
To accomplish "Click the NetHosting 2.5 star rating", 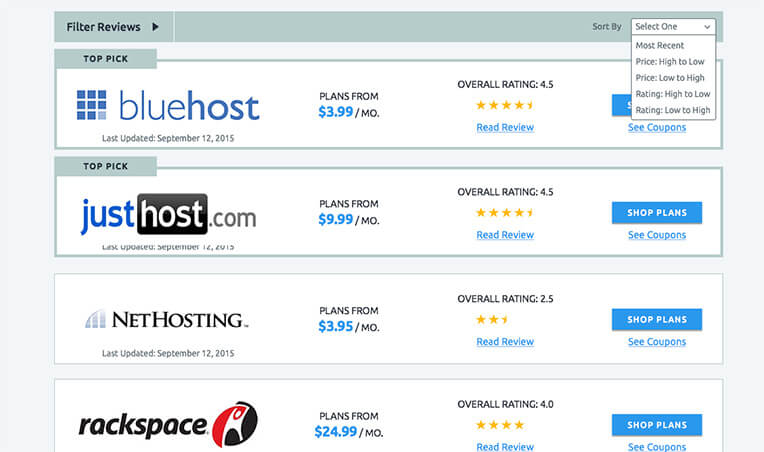I will 492,320.
